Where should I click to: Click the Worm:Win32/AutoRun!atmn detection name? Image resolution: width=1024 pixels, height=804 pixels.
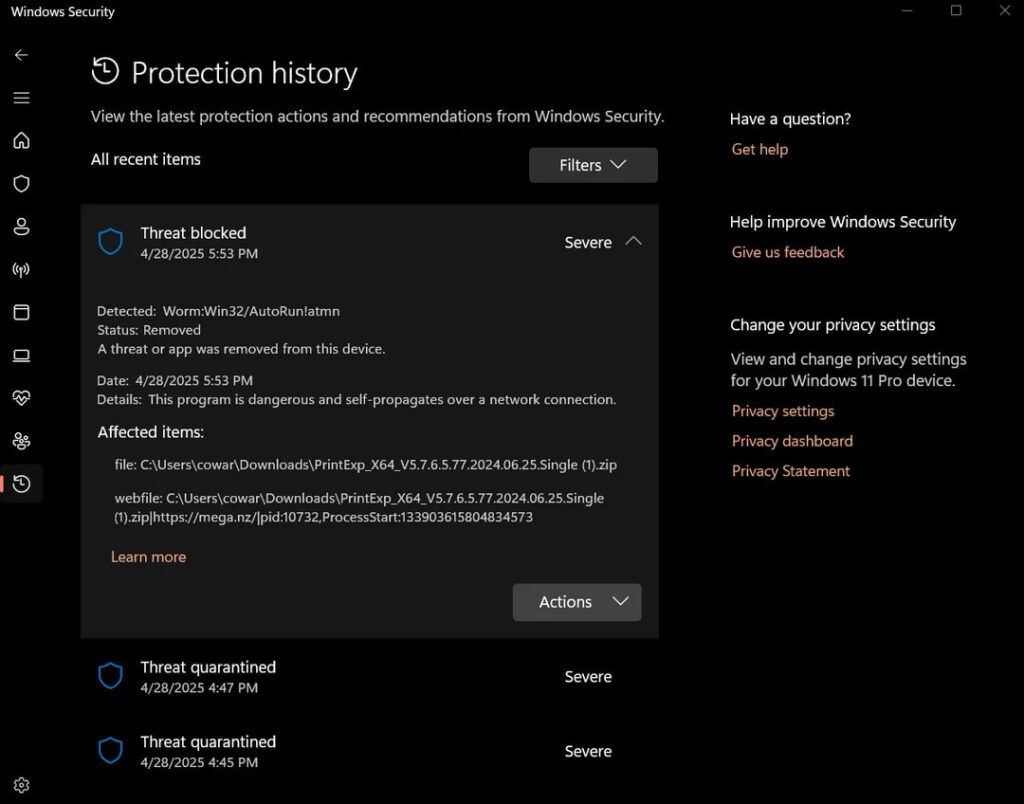coord(251,312)
